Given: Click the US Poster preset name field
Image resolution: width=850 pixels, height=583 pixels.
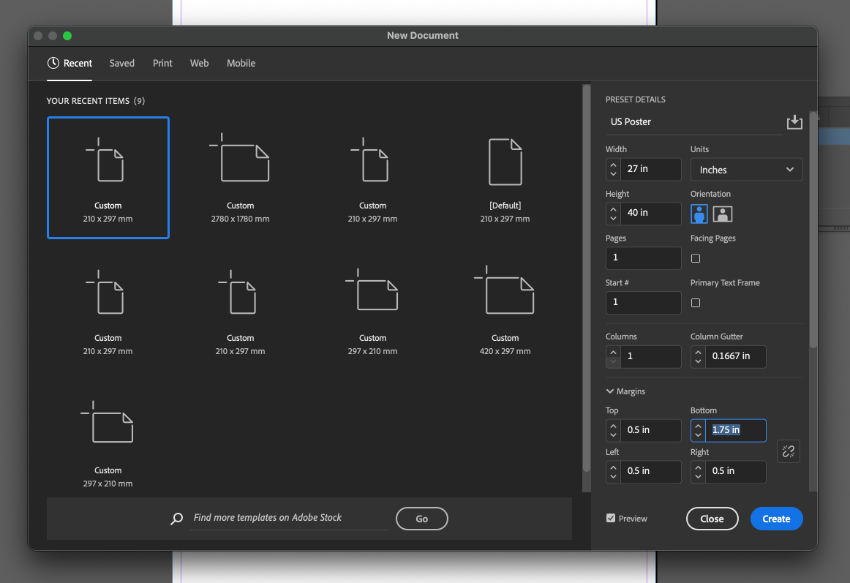Looking at the screenshot, I should (693, 122).
